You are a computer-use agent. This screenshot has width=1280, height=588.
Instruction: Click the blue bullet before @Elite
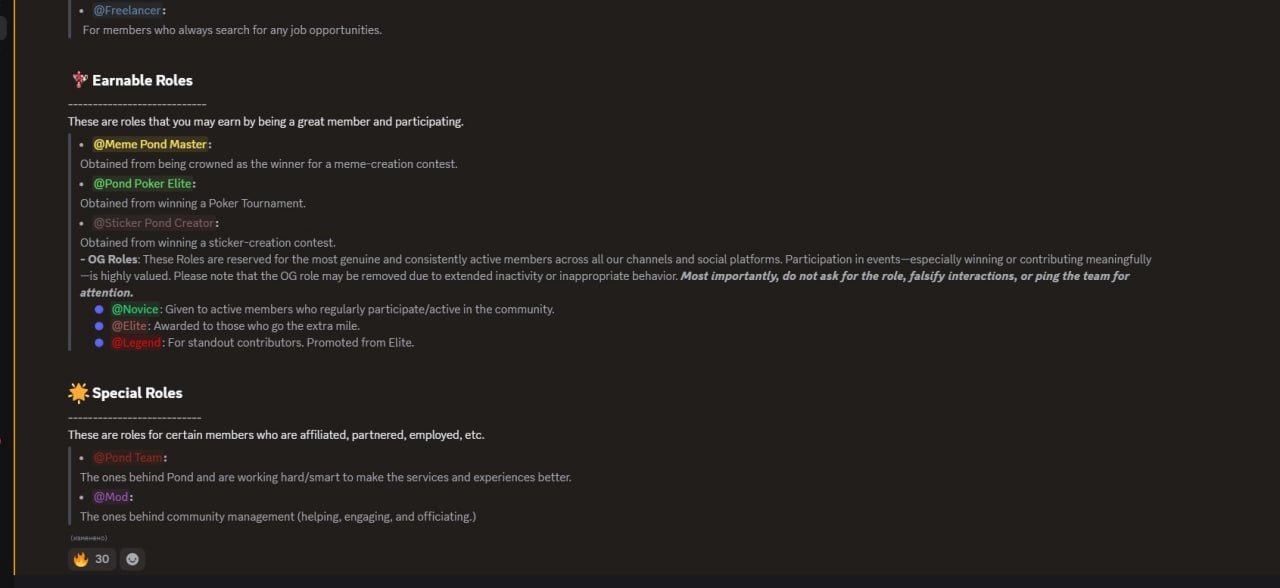pyautogui.click(x=99, y=326)
